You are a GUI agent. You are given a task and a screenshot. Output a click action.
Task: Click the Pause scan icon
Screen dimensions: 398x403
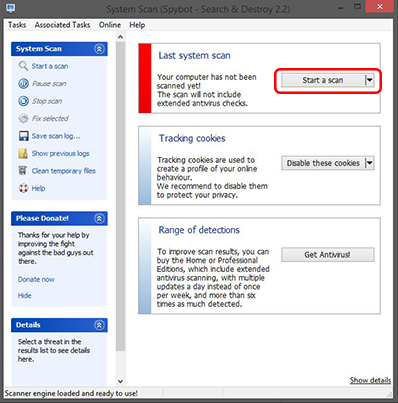(x=23, y=83)
